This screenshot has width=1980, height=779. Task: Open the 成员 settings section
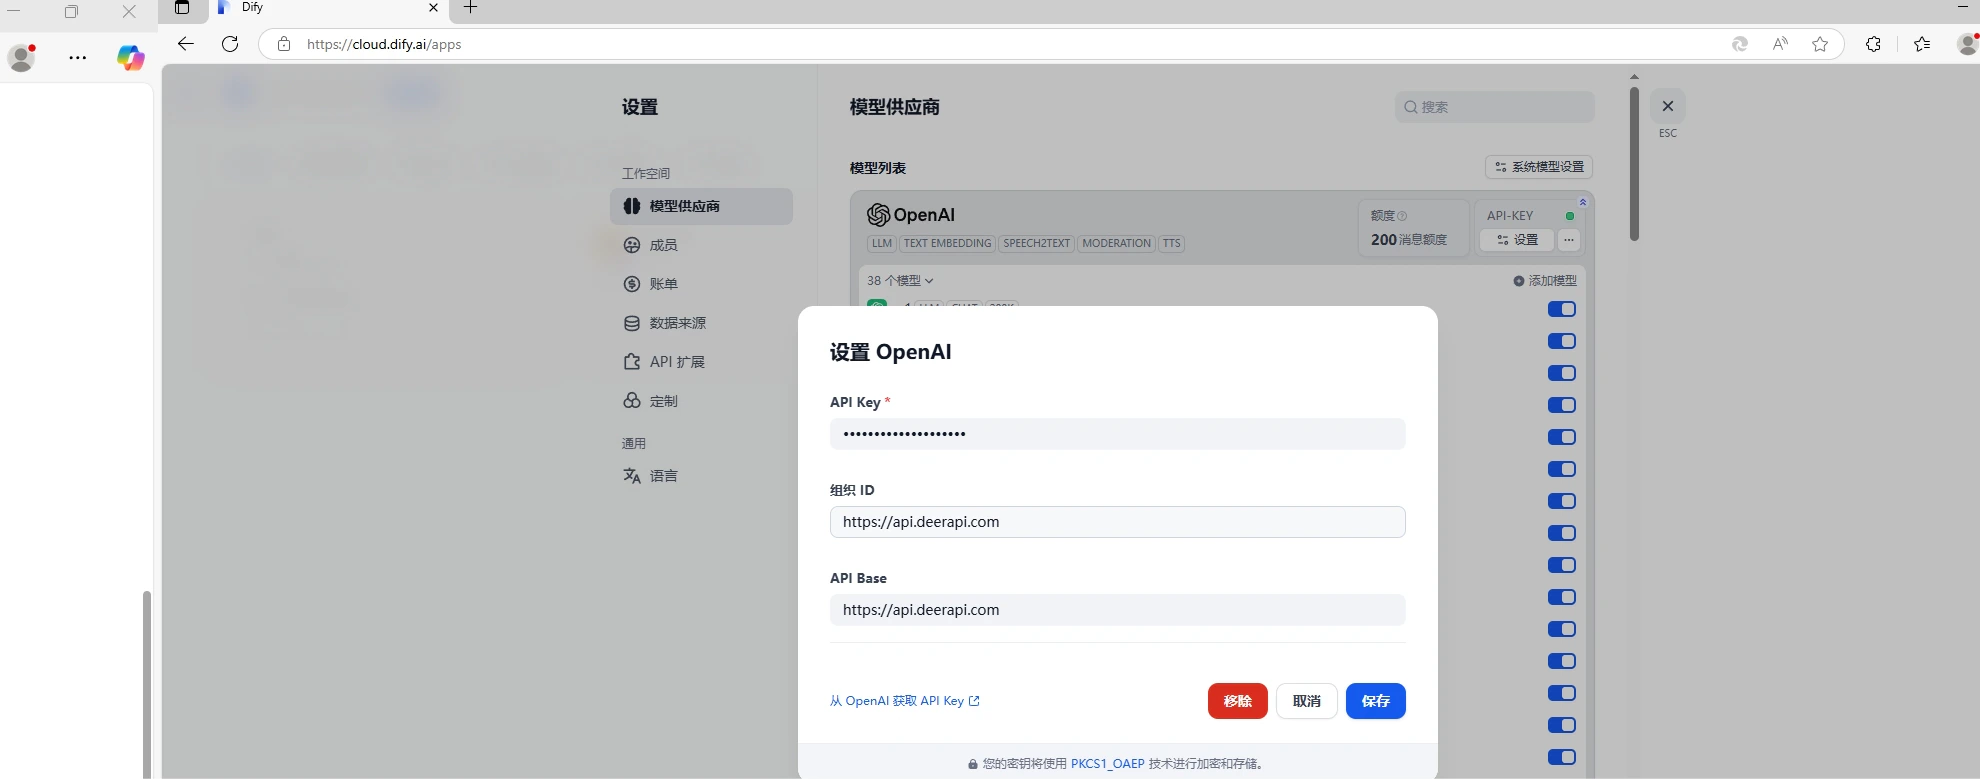pos(701,245)
